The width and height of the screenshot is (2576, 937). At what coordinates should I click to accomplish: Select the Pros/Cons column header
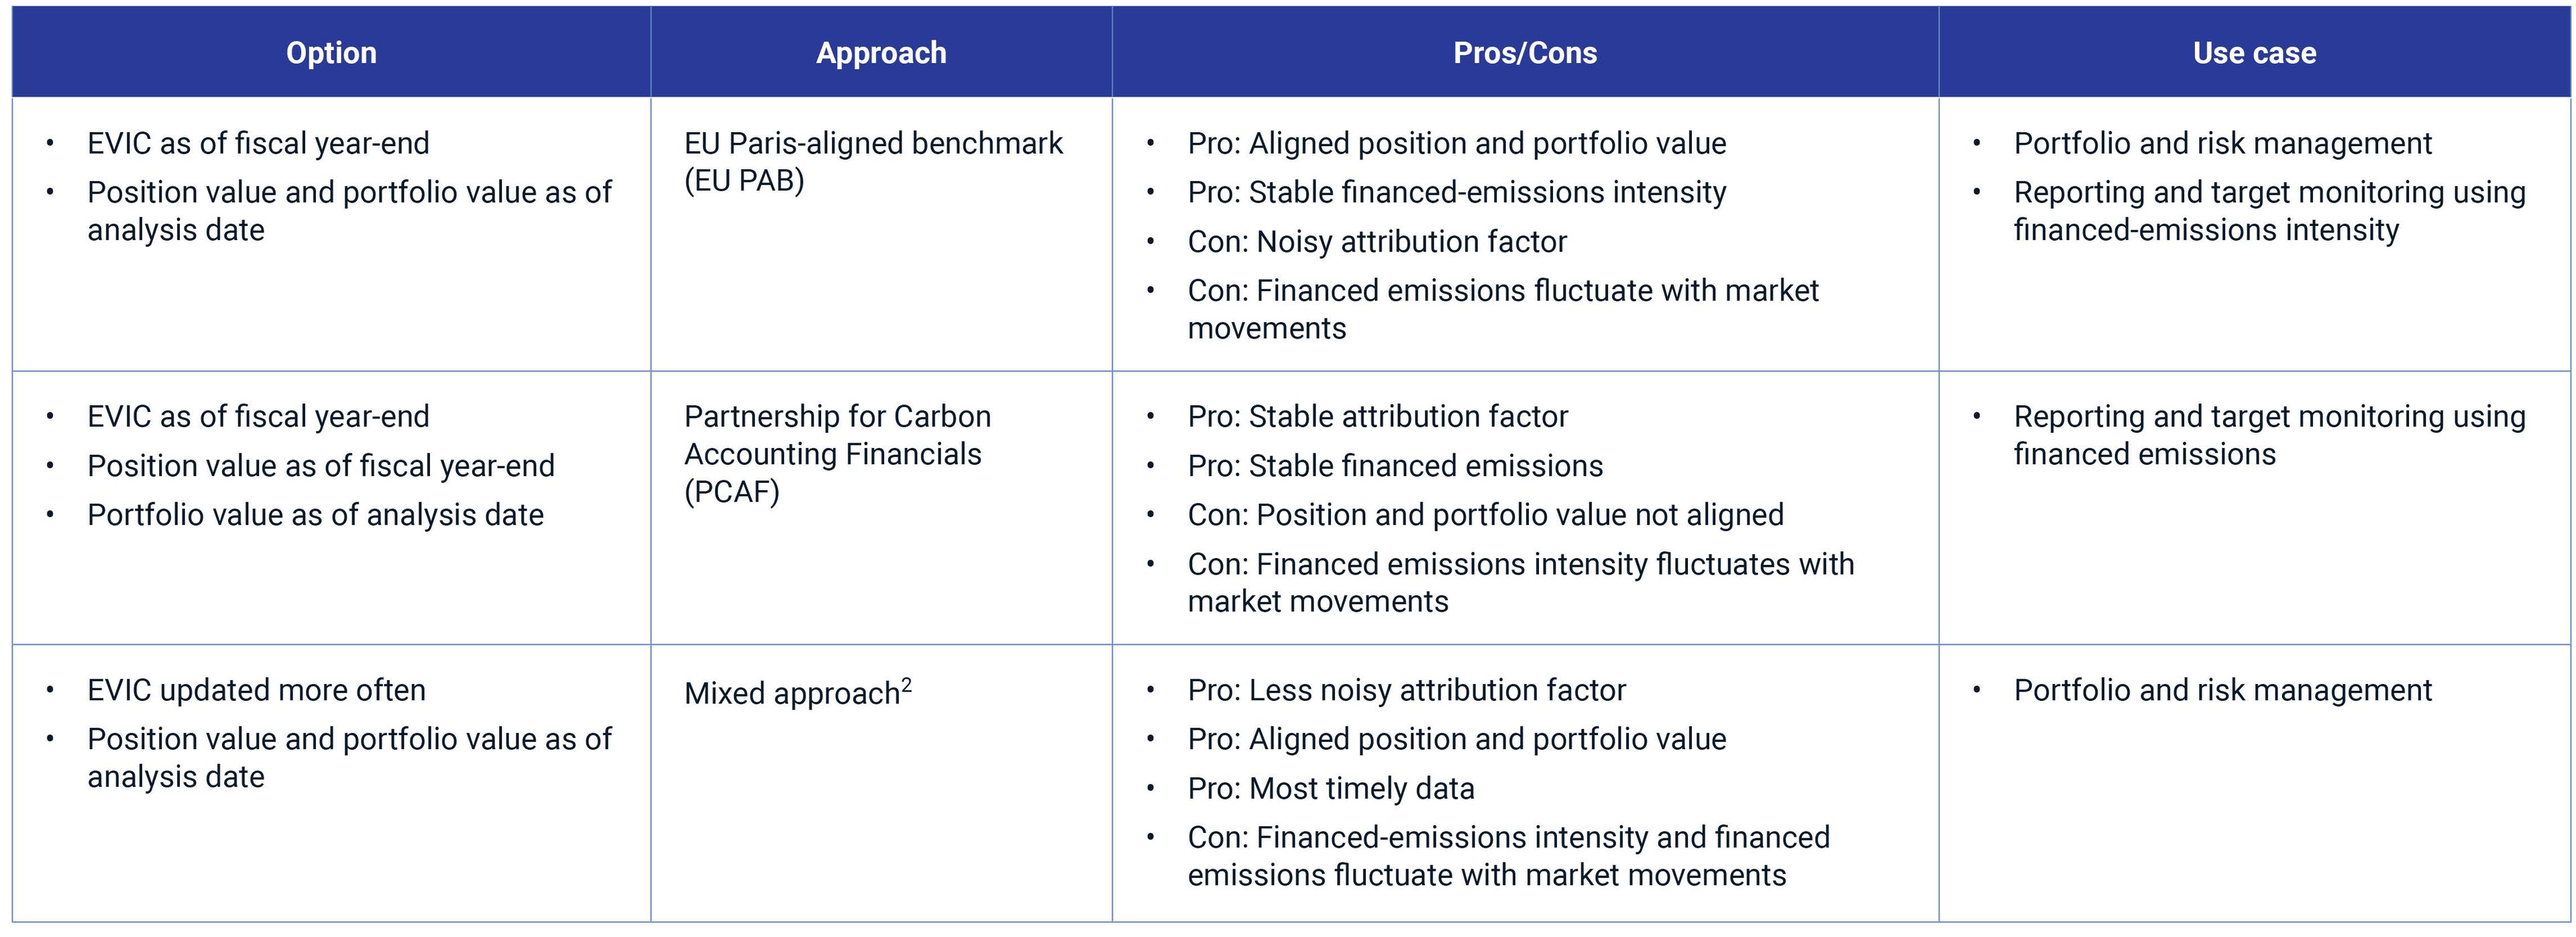tap(1525, 53)
